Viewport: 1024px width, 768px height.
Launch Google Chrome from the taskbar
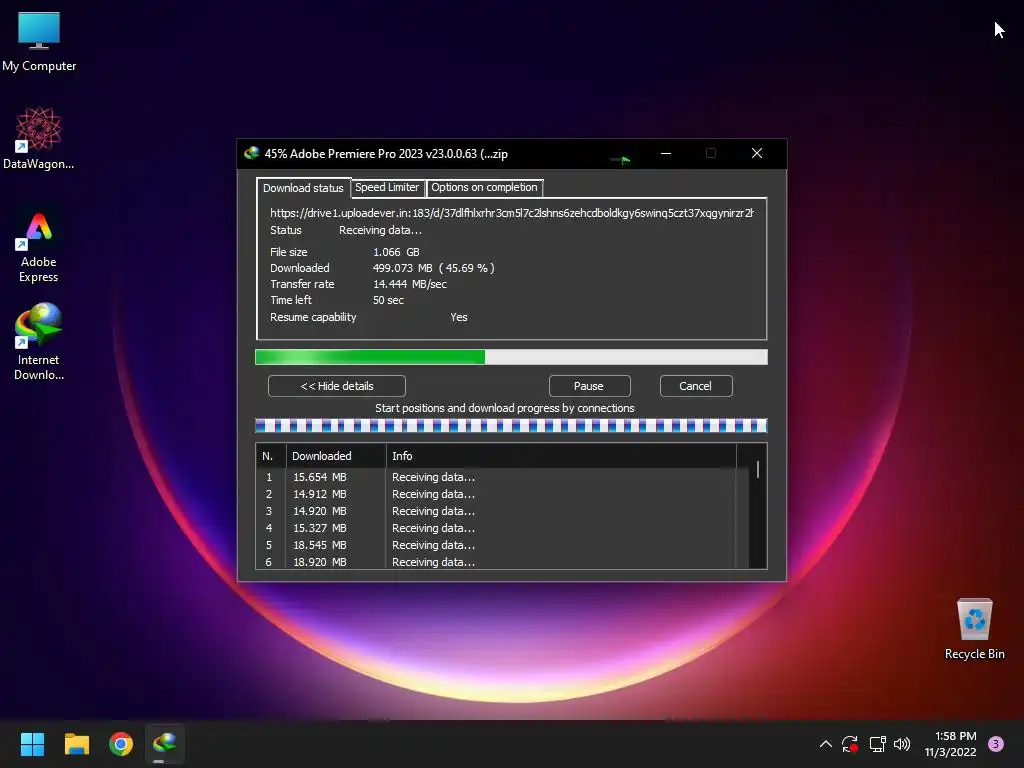click(x=121, y=744)
